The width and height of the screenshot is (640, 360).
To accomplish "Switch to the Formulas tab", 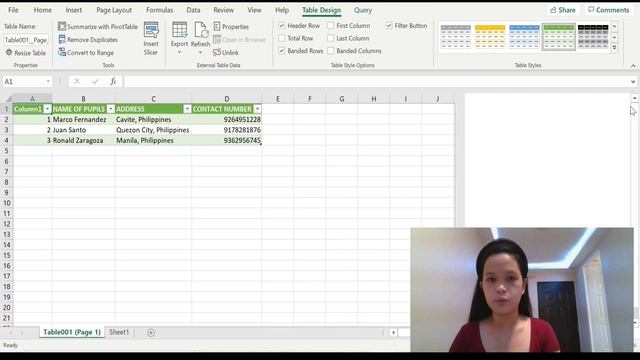I will tap(160, 10).
